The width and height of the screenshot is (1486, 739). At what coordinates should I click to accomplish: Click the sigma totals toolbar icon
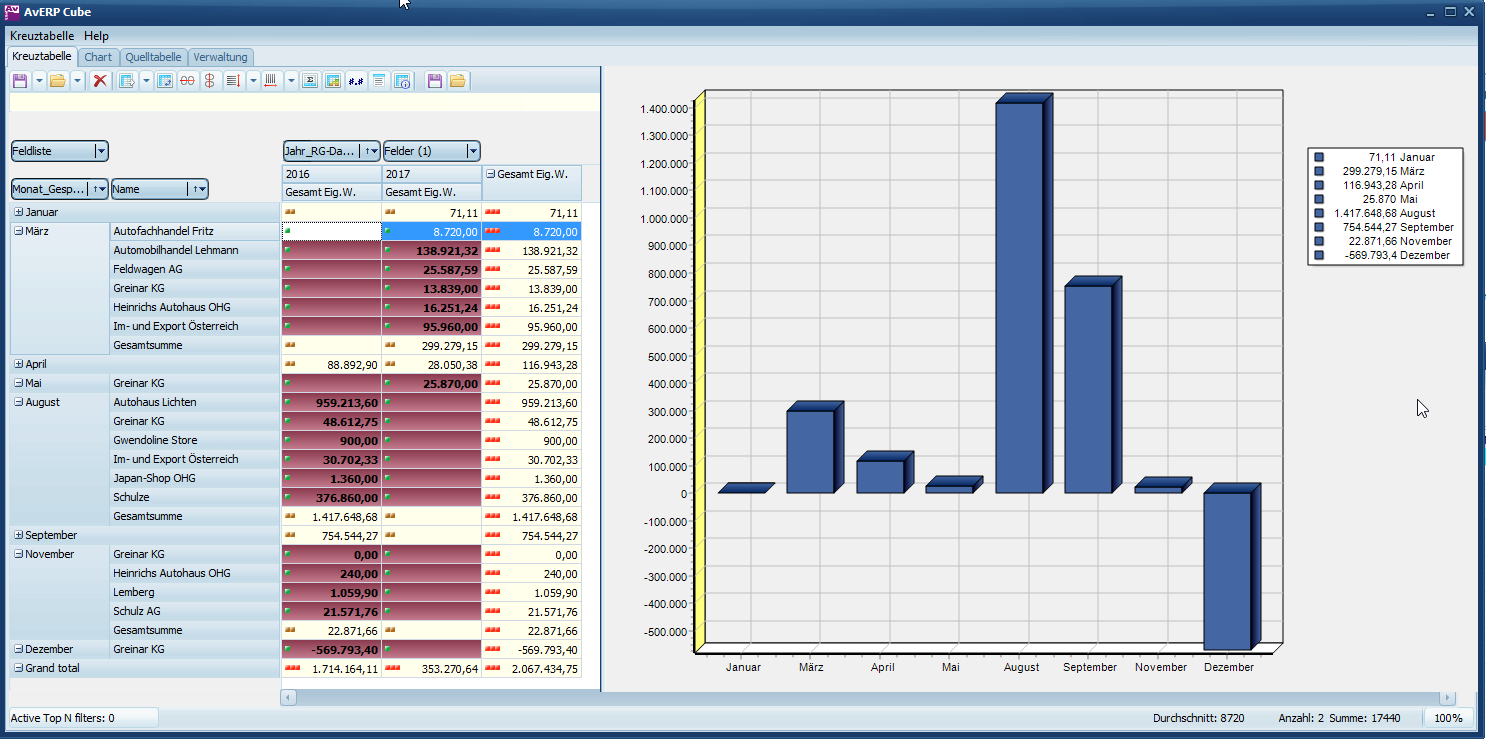point(310,81)
